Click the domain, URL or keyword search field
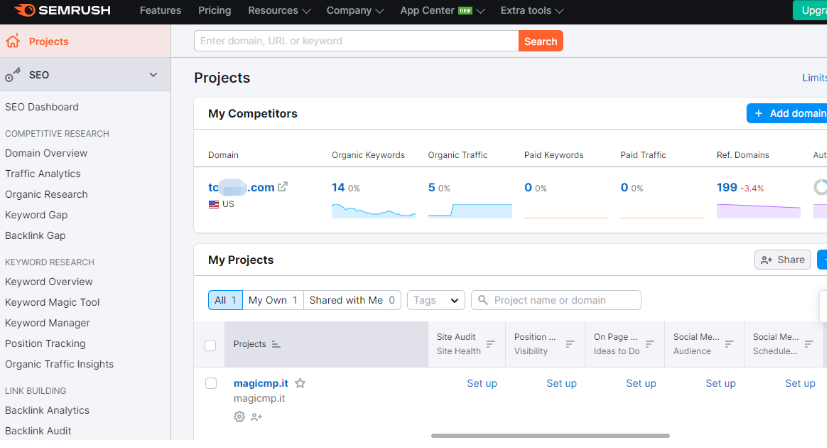This screenshot has height=448, width=827. tap(357, 41)
